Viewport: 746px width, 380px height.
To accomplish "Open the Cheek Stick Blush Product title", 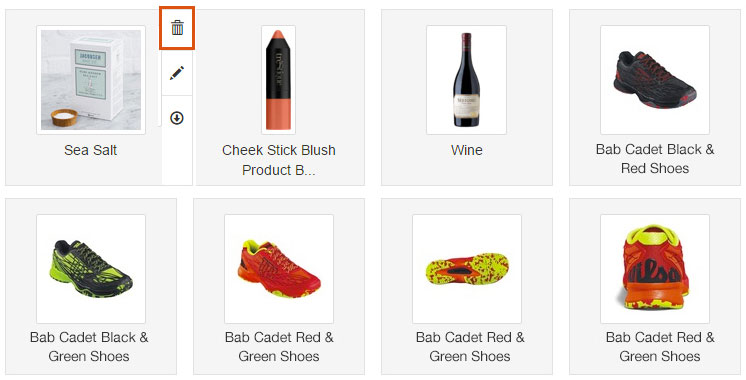I will pyautogui.click(x=279, y=160).
